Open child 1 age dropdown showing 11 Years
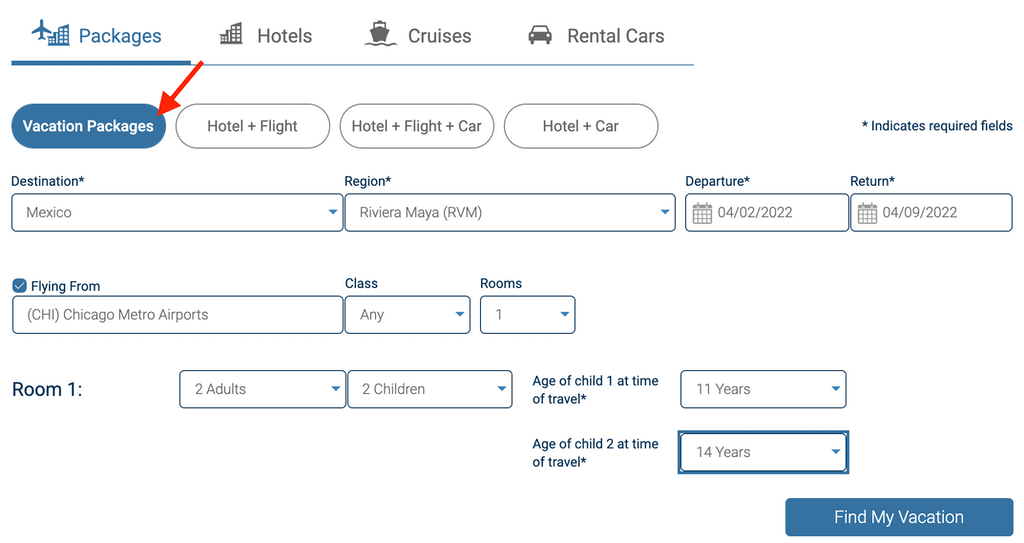The image size is (1024, 543). (x=763, y=390)
